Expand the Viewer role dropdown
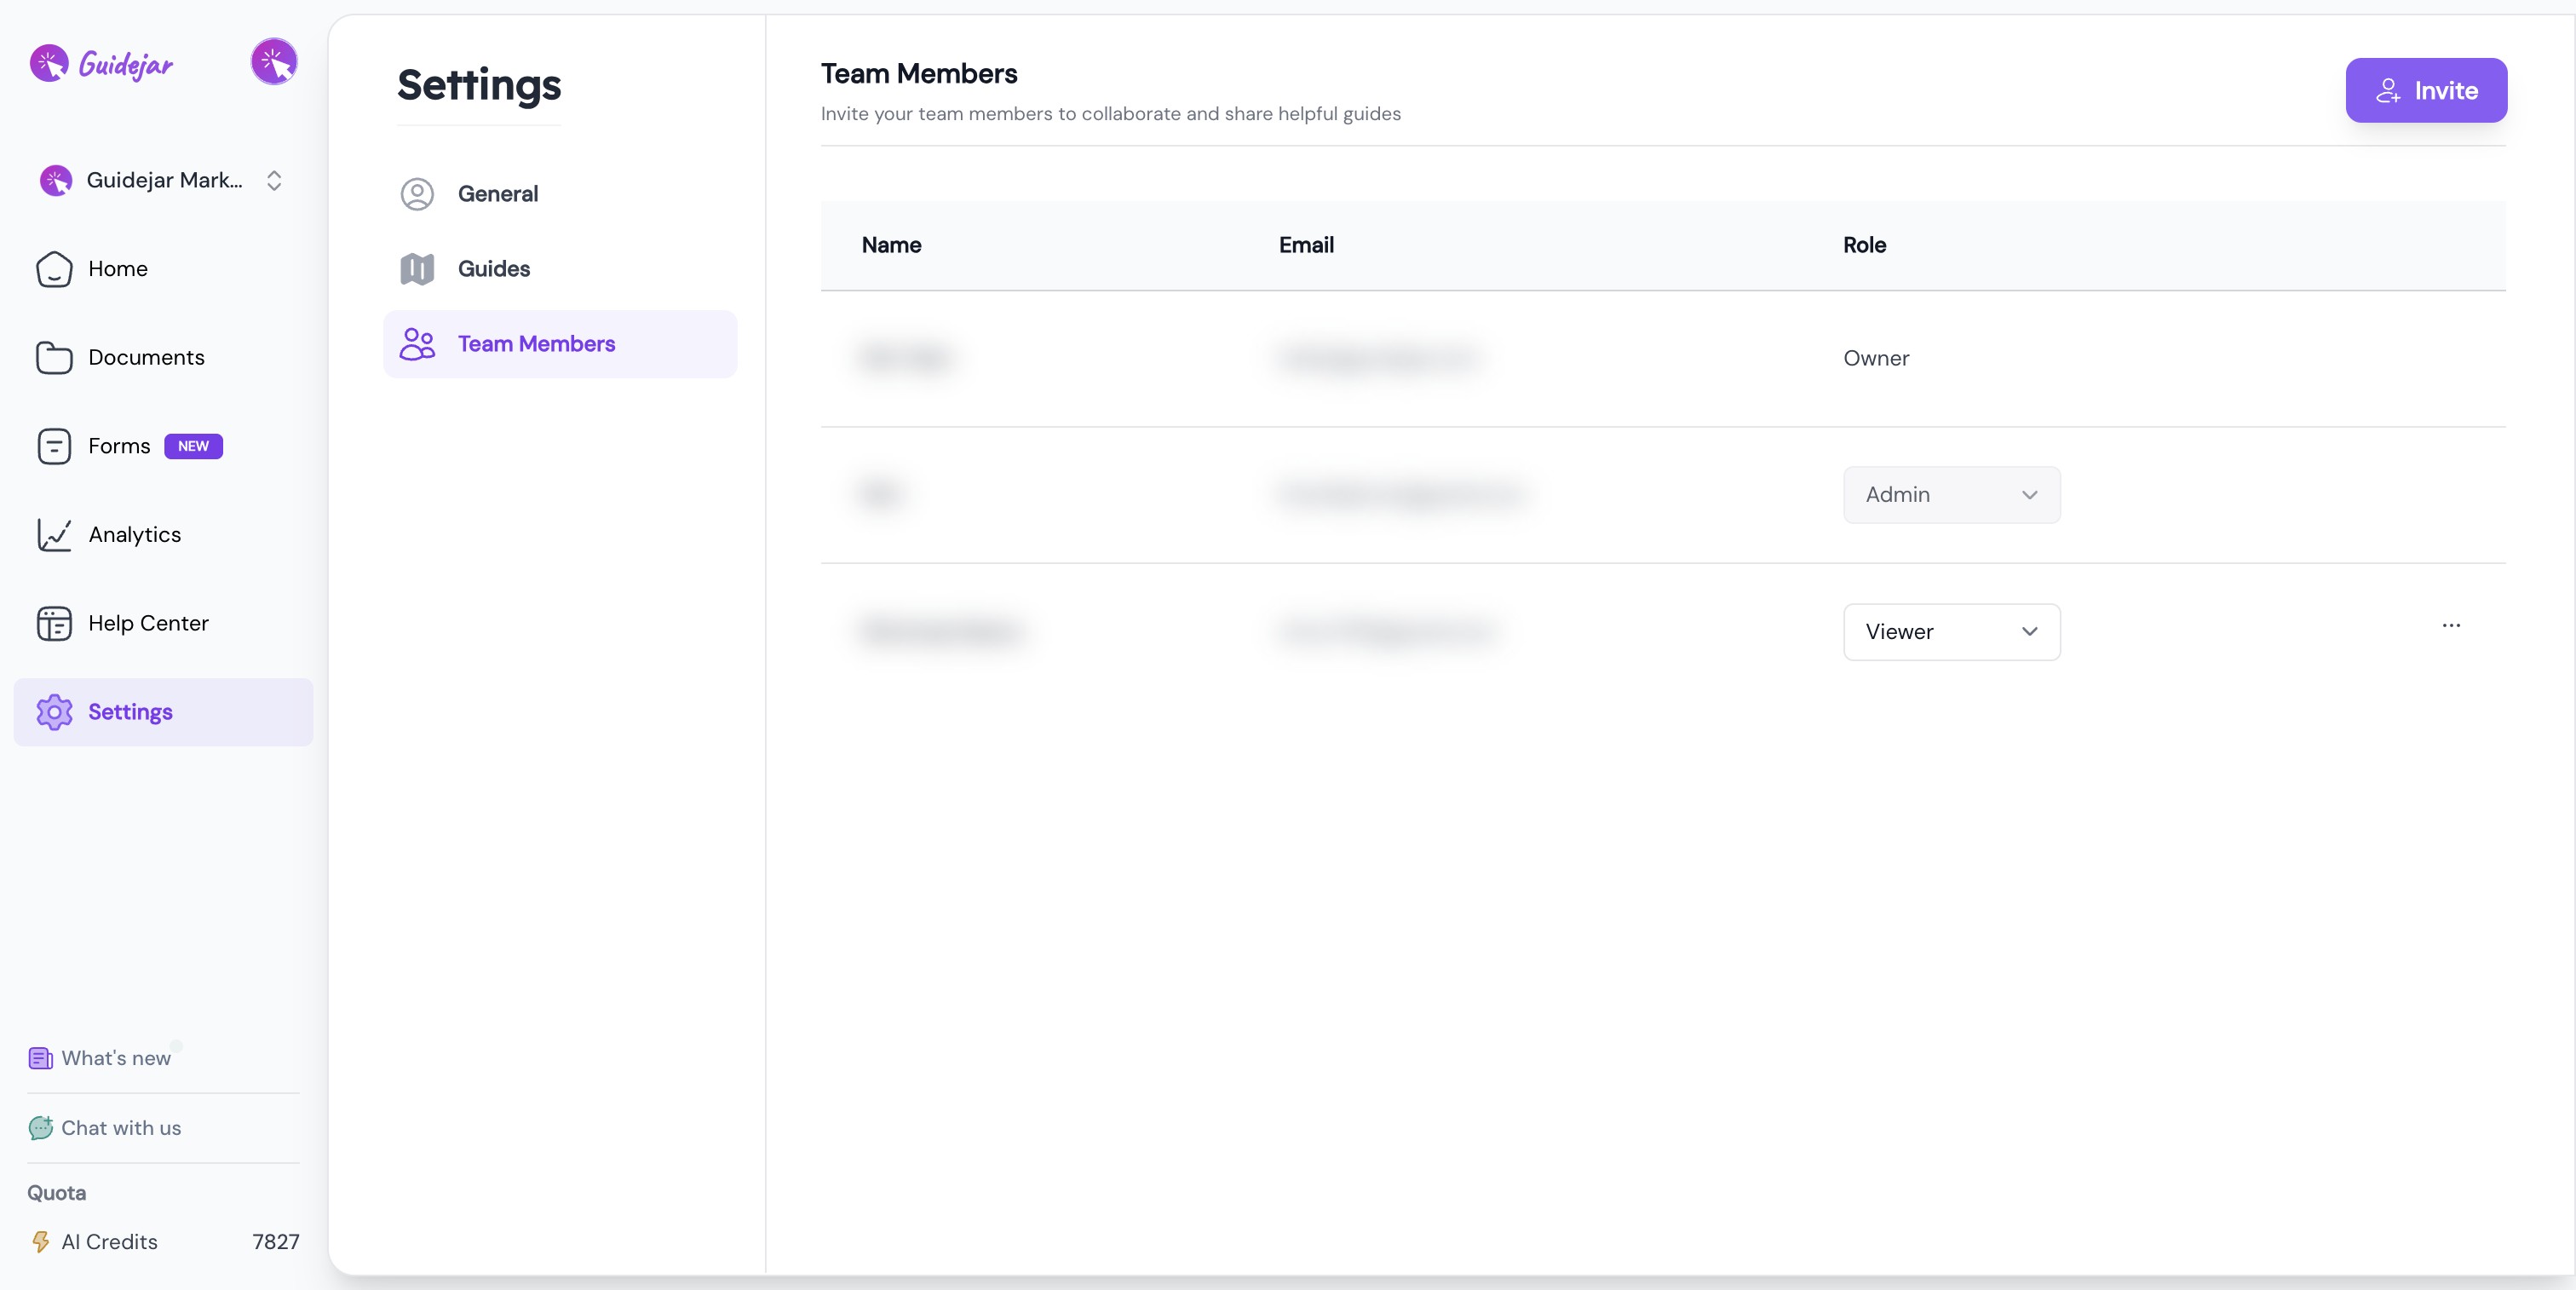The height and width of the screenshot is (1290, 2576). 1951,632
